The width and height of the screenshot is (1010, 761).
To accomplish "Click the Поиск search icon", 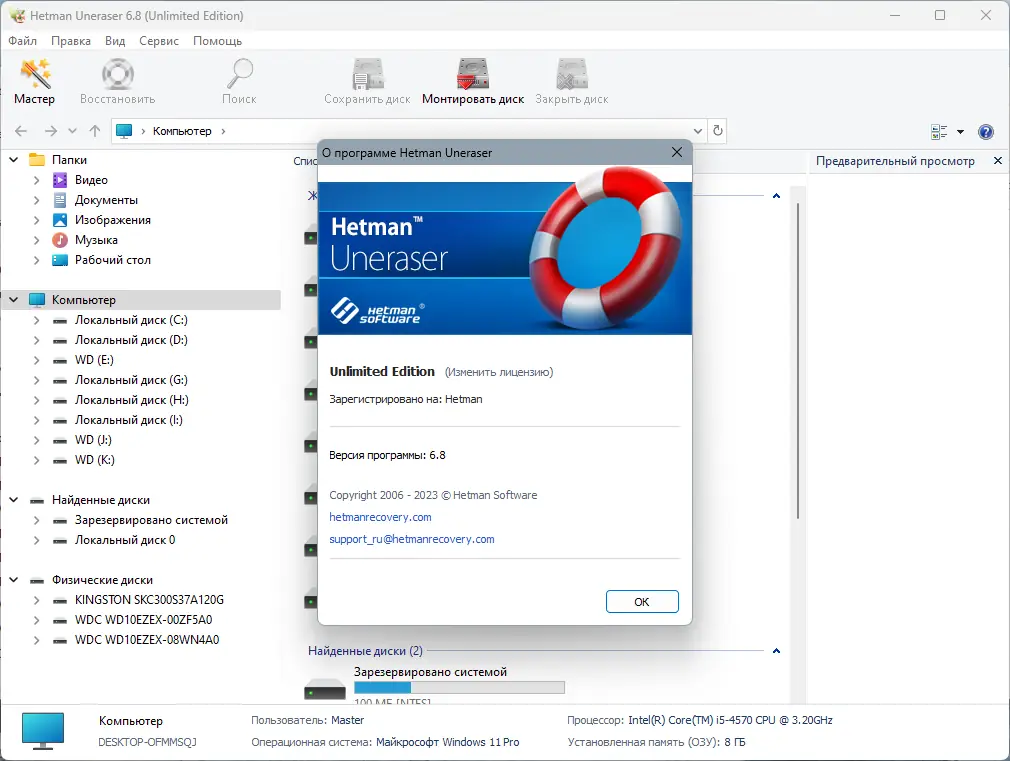I will [x=239, y=80].
